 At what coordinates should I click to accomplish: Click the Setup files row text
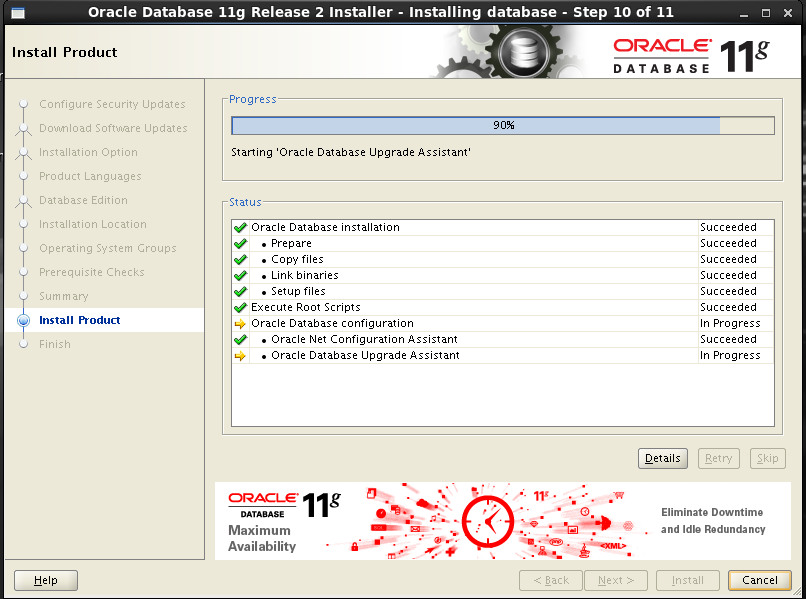298,291
